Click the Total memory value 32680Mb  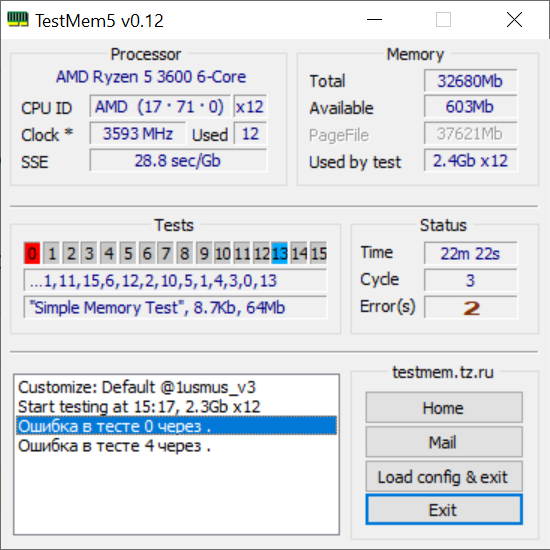click(x=470, y=80)
